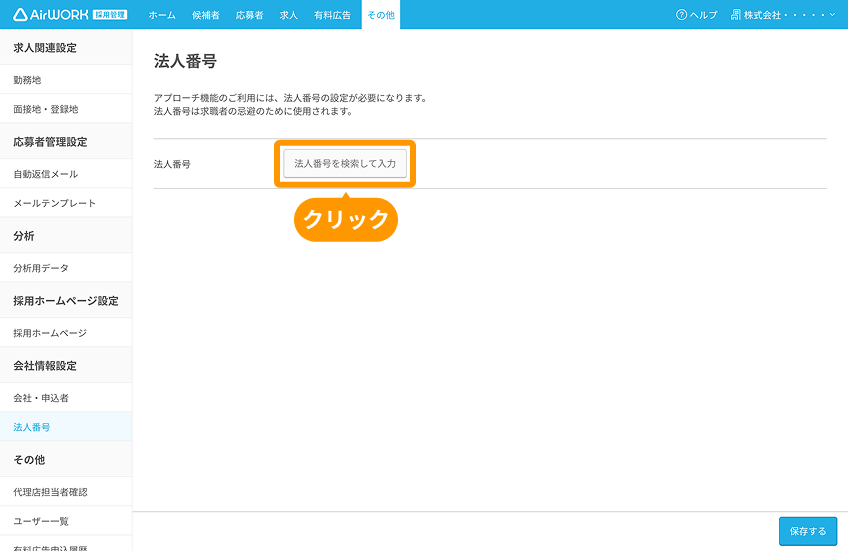Click the 法人番号は求職者の忌避 text line

253,111
